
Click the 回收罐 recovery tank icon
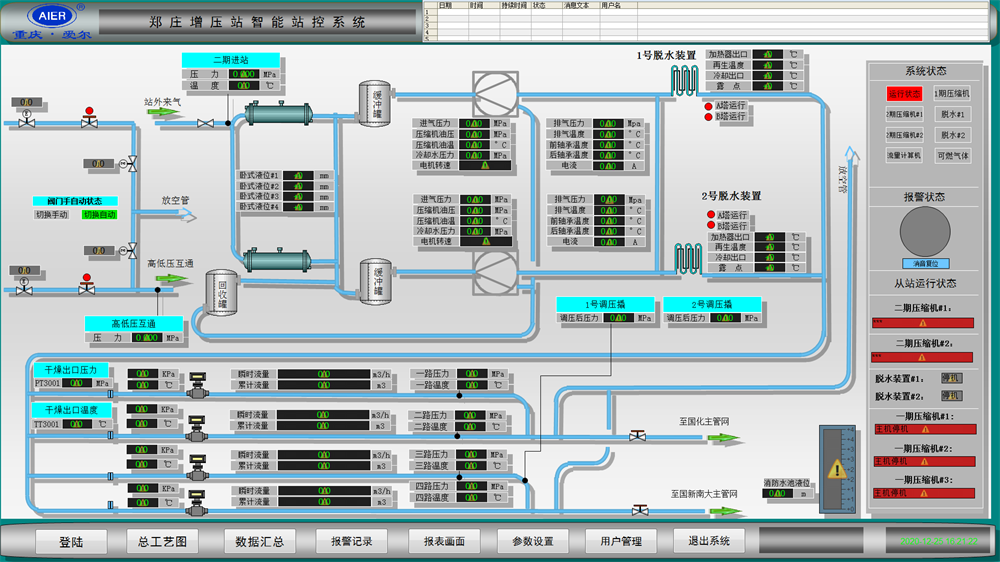221,292
